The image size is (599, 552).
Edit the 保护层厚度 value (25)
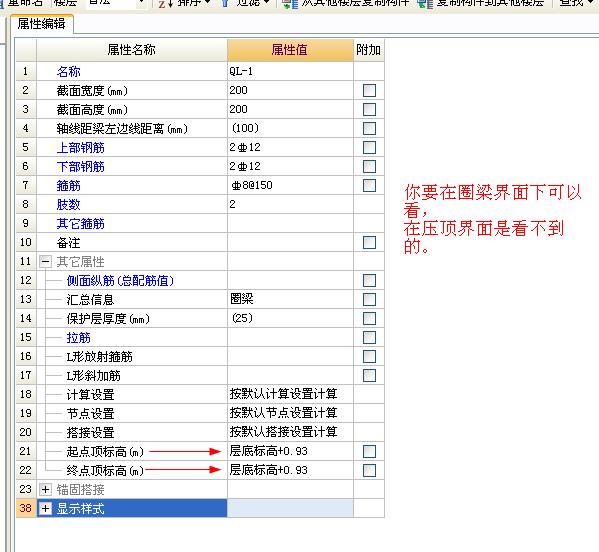290,318
